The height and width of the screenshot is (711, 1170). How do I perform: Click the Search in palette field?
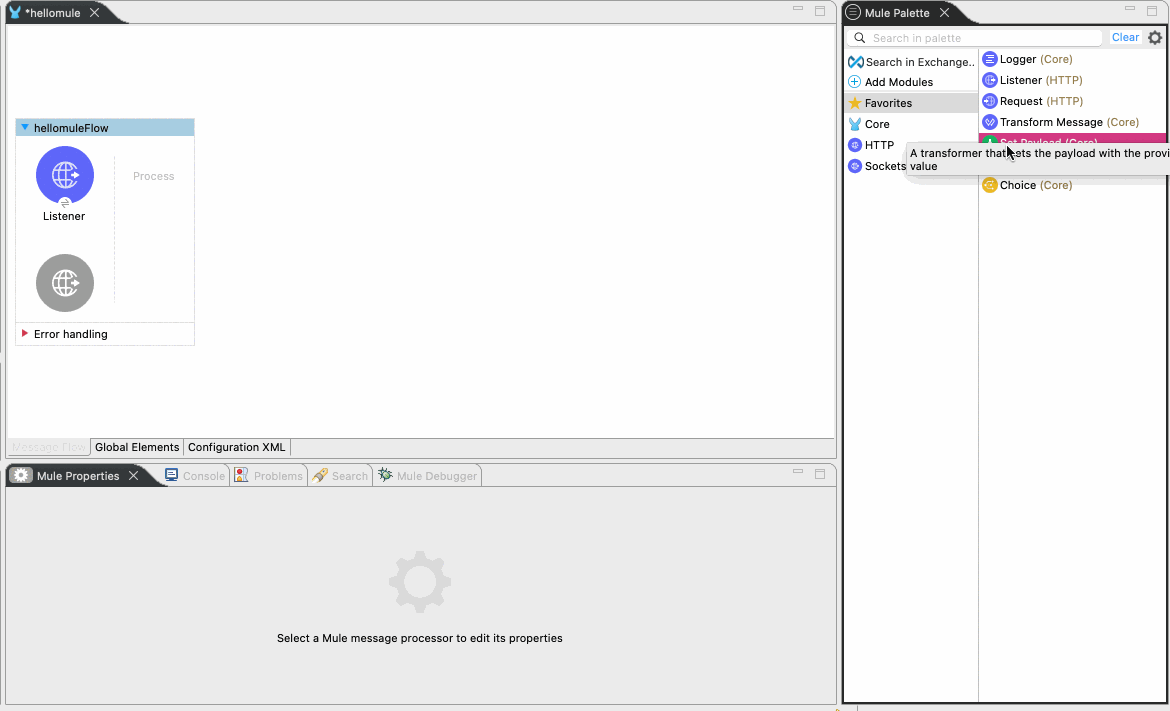point(980,38)
